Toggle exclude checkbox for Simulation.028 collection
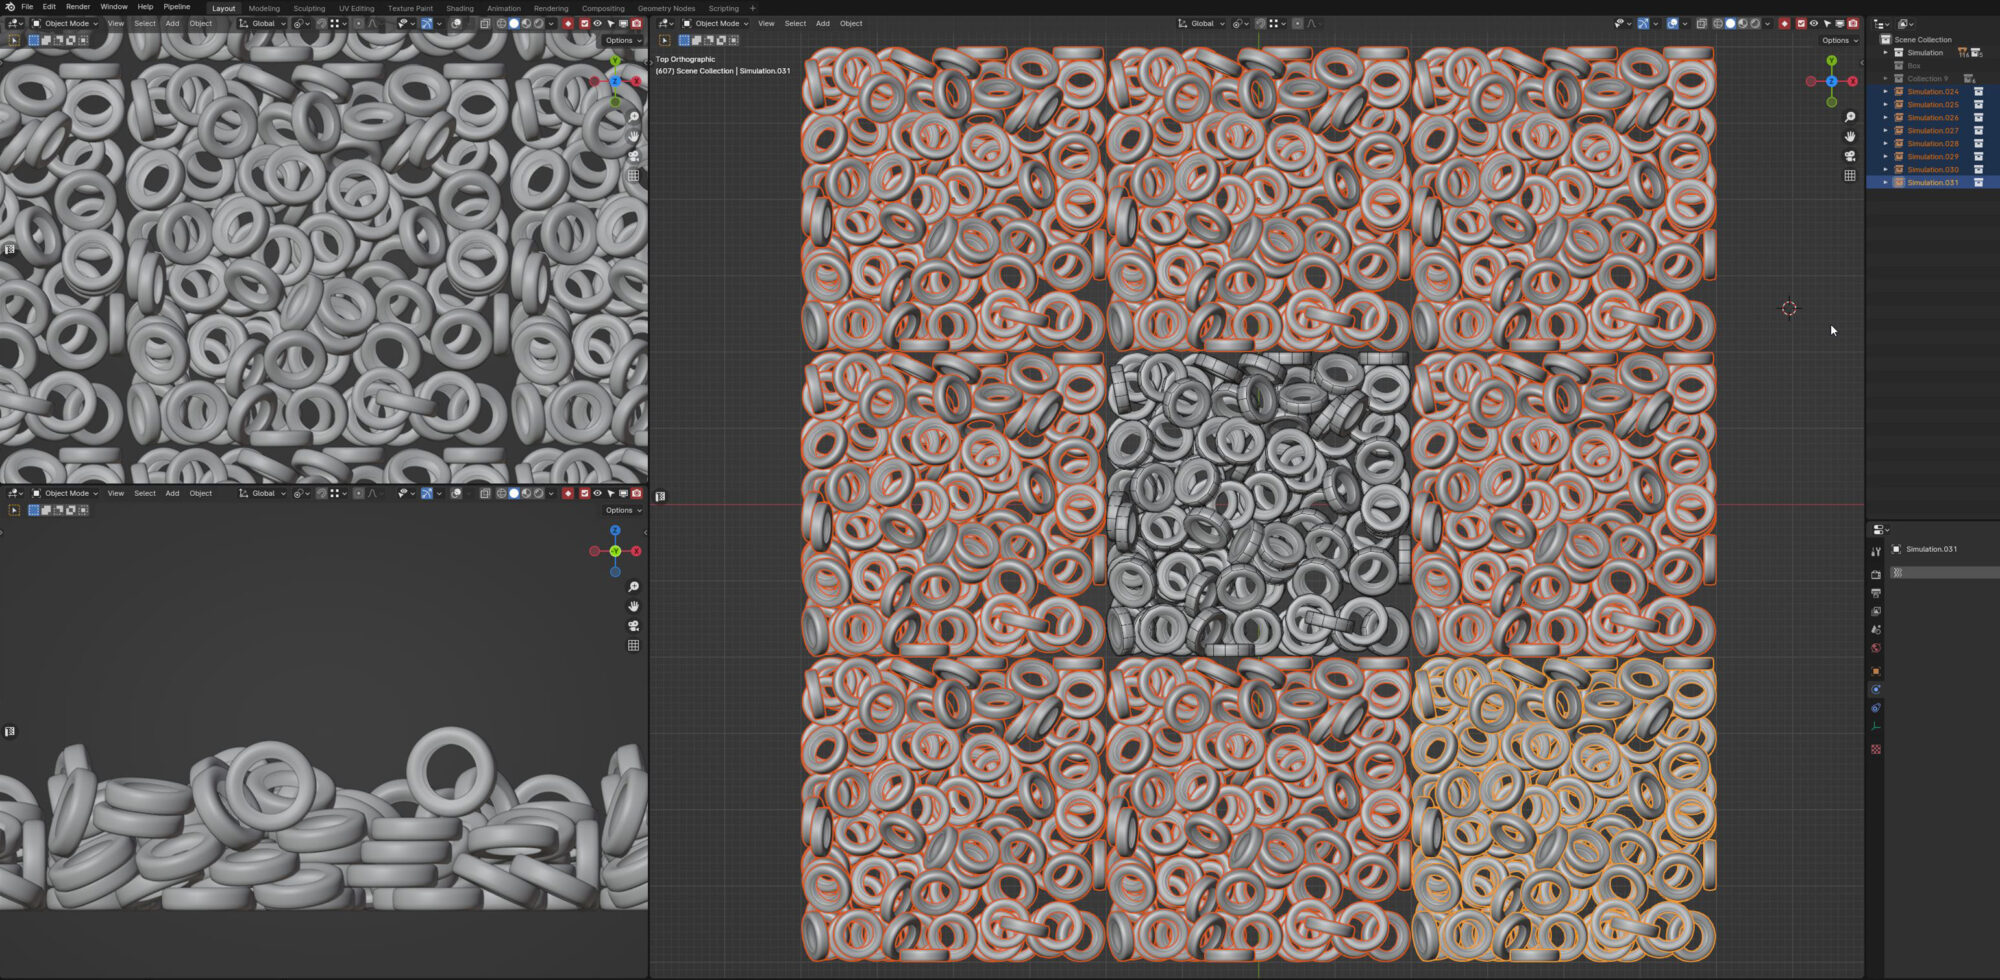Viewport: 2000px width, 980px height. click(1978, 144)
